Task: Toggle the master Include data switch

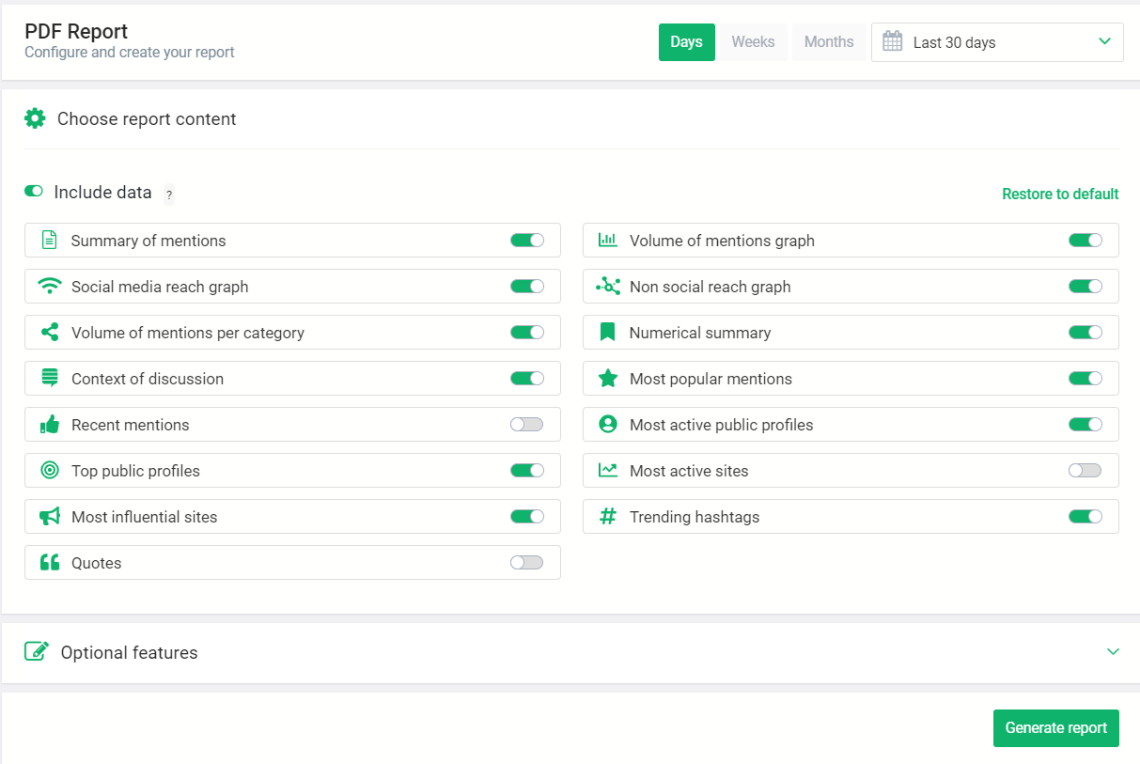Action: tap(34, 191)
